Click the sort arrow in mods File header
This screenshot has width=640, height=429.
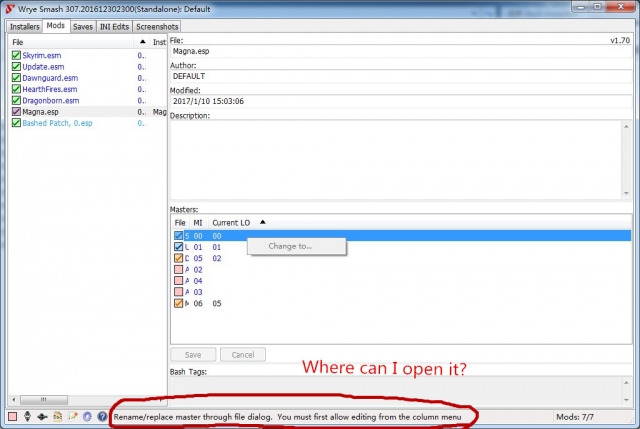click(142, 42)
